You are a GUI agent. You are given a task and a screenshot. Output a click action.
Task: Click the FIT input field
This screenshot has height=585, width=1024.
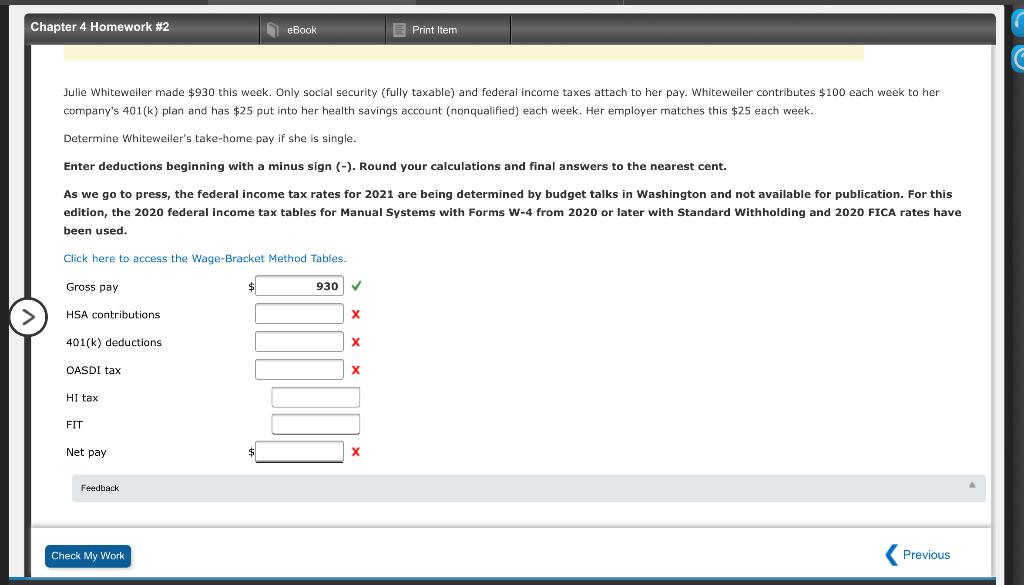click(x=315, y=423)
